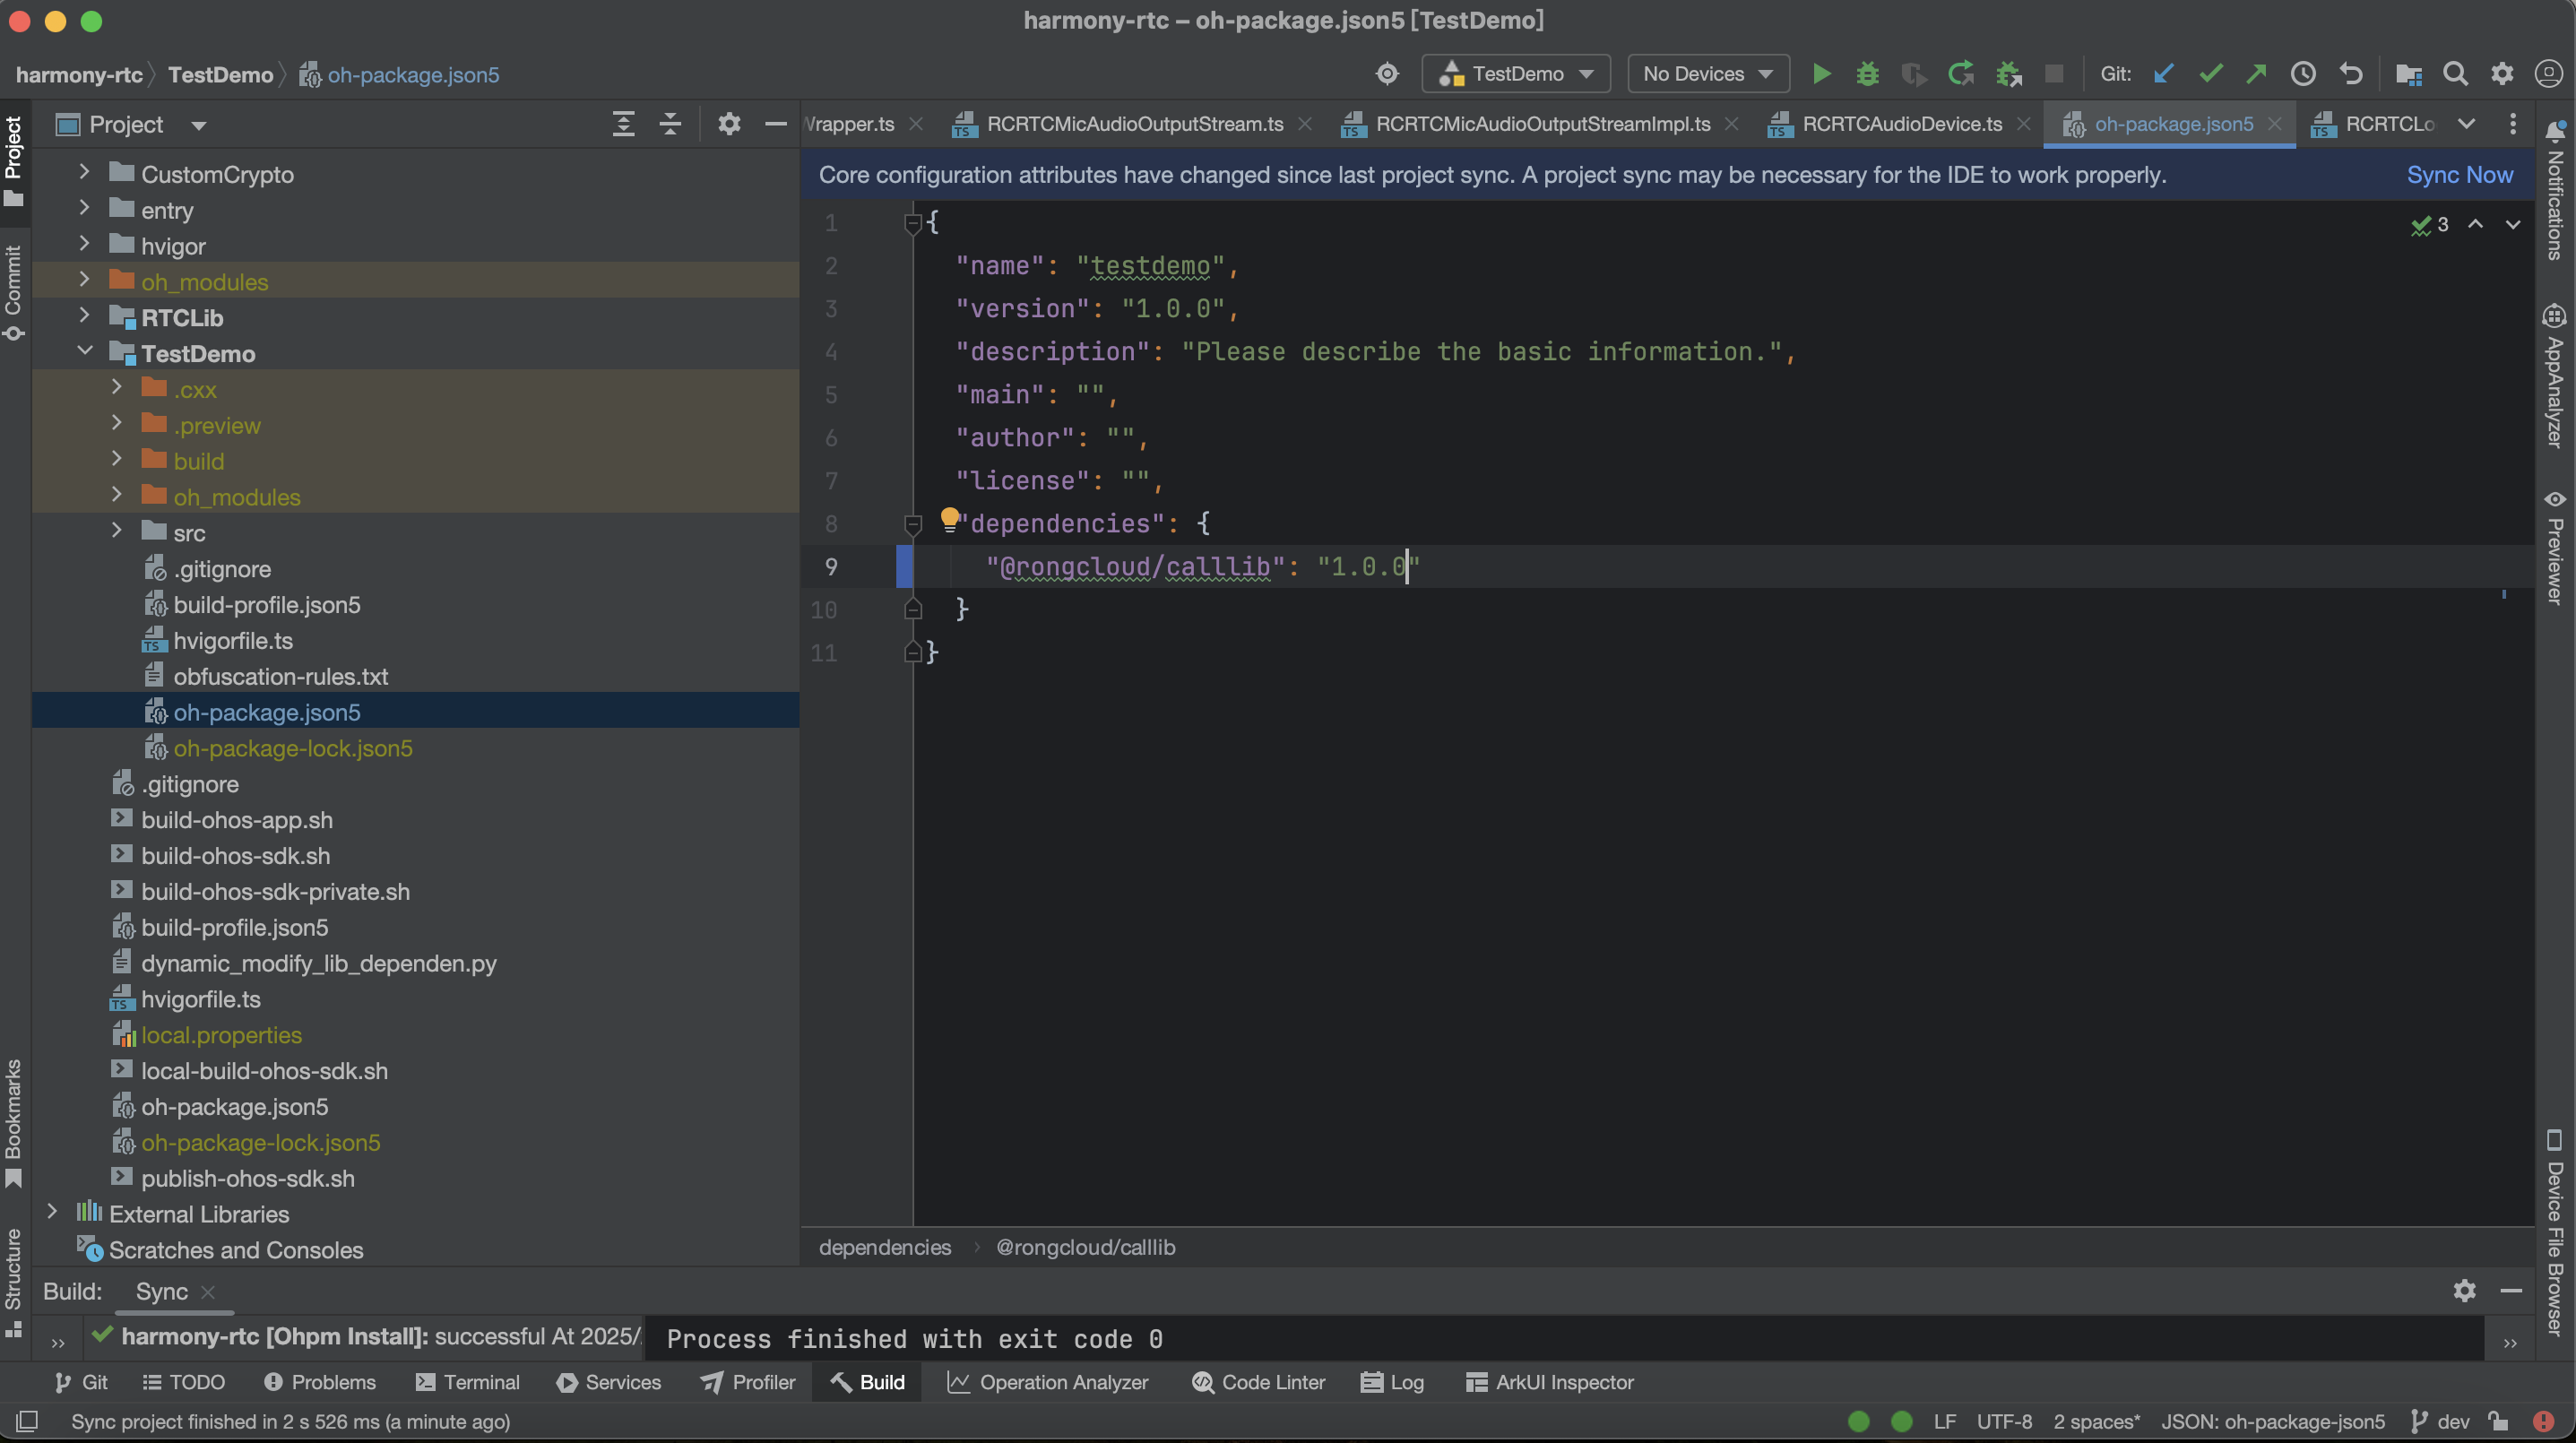Open Git history clock icon

[2303, 74]
